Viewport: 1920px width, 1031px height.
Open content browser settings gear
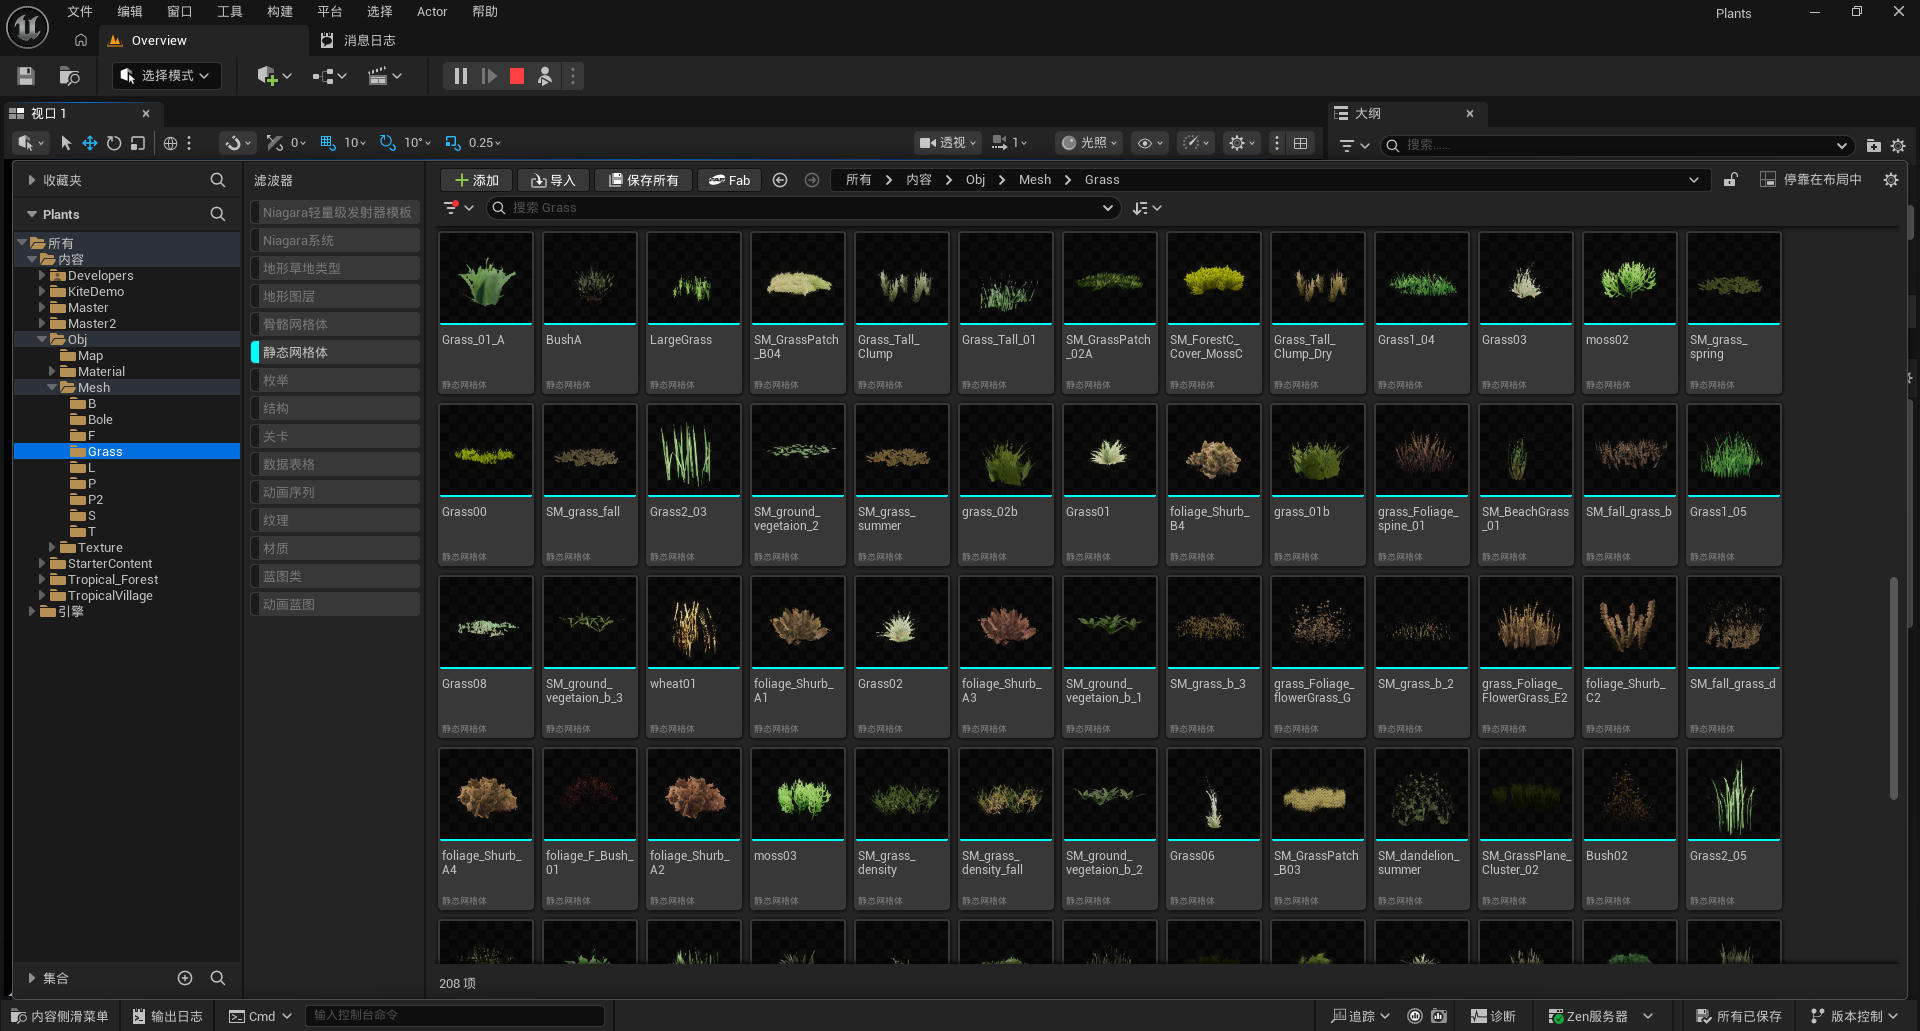(1891, 180)
